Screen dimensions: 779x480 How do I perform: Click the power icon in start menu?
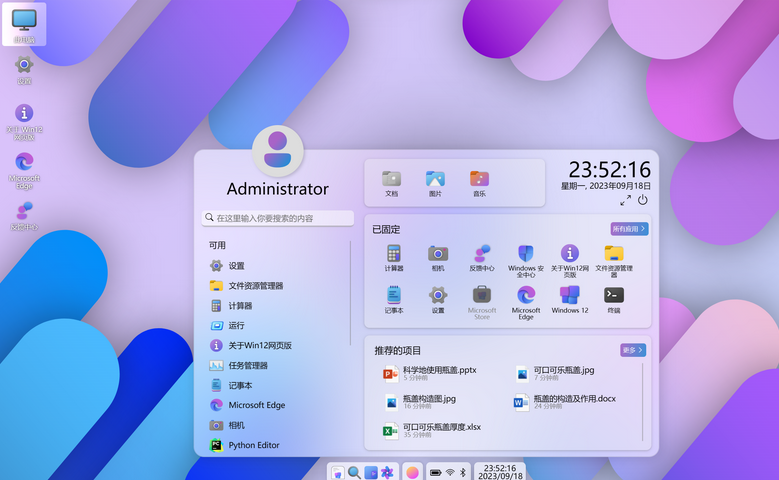[x=643, y=200]
